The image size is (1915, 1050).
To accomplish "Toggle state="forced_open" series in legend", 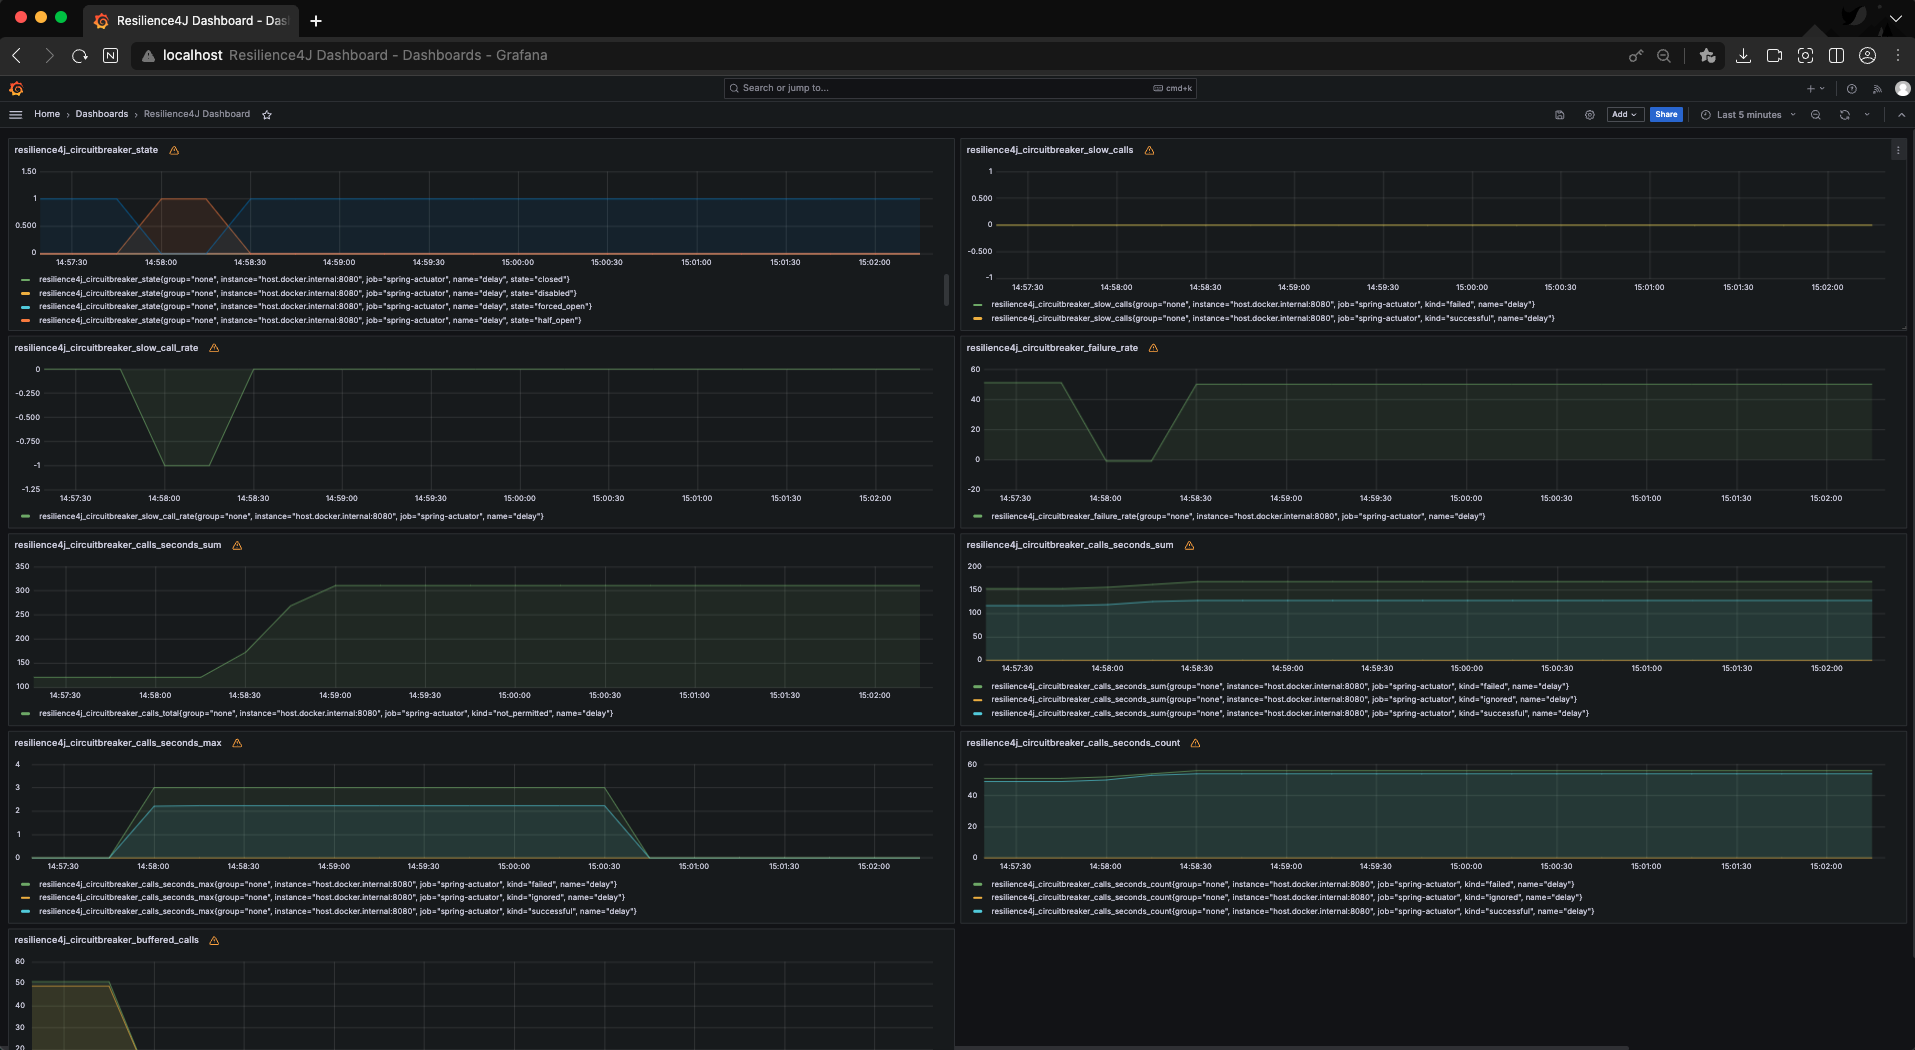I will [x=315, y=306].
